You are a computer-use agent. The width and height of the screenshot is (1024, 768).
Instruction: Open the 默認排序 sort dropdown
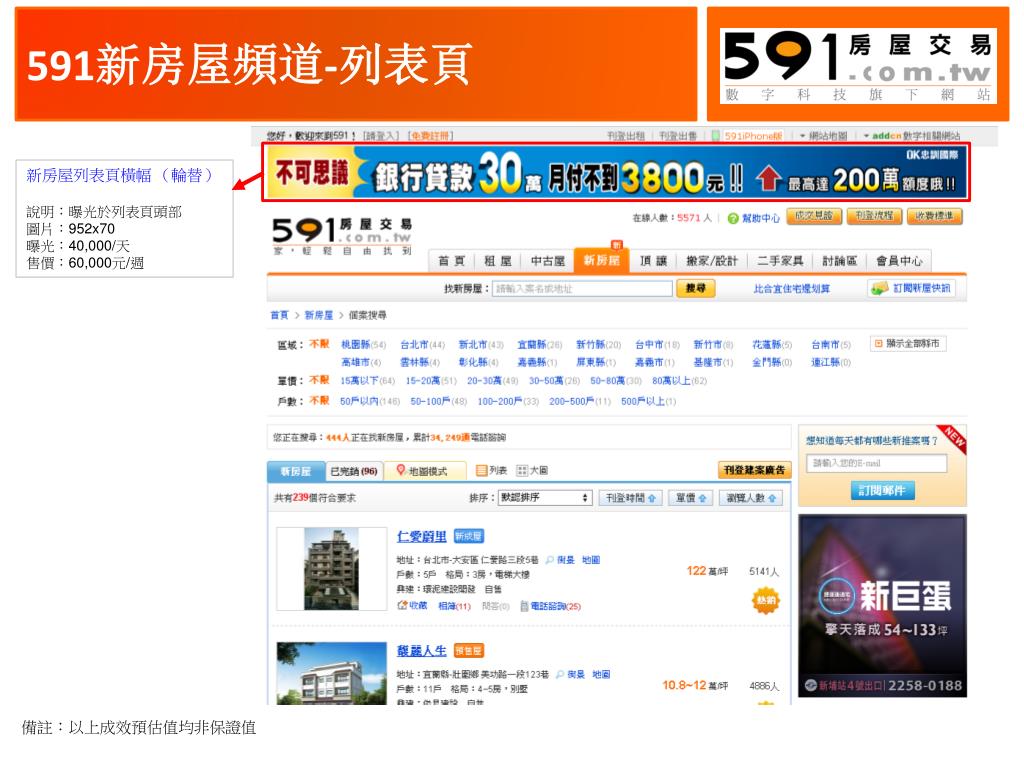(545, 498)
